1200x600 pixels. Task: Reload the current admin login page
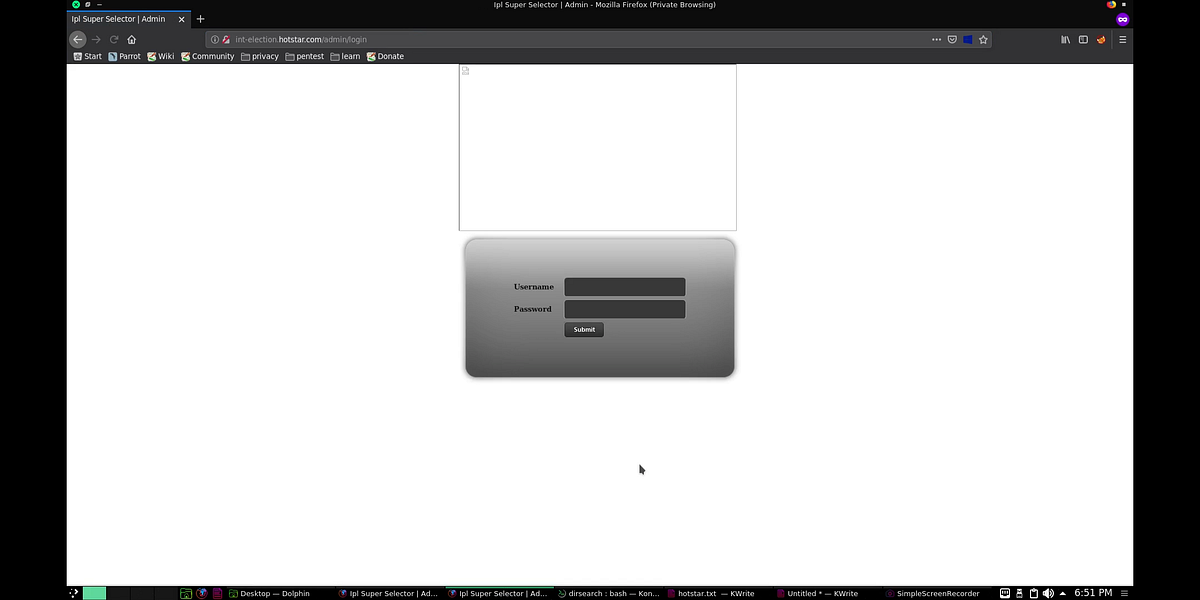[x=114, y=39]
